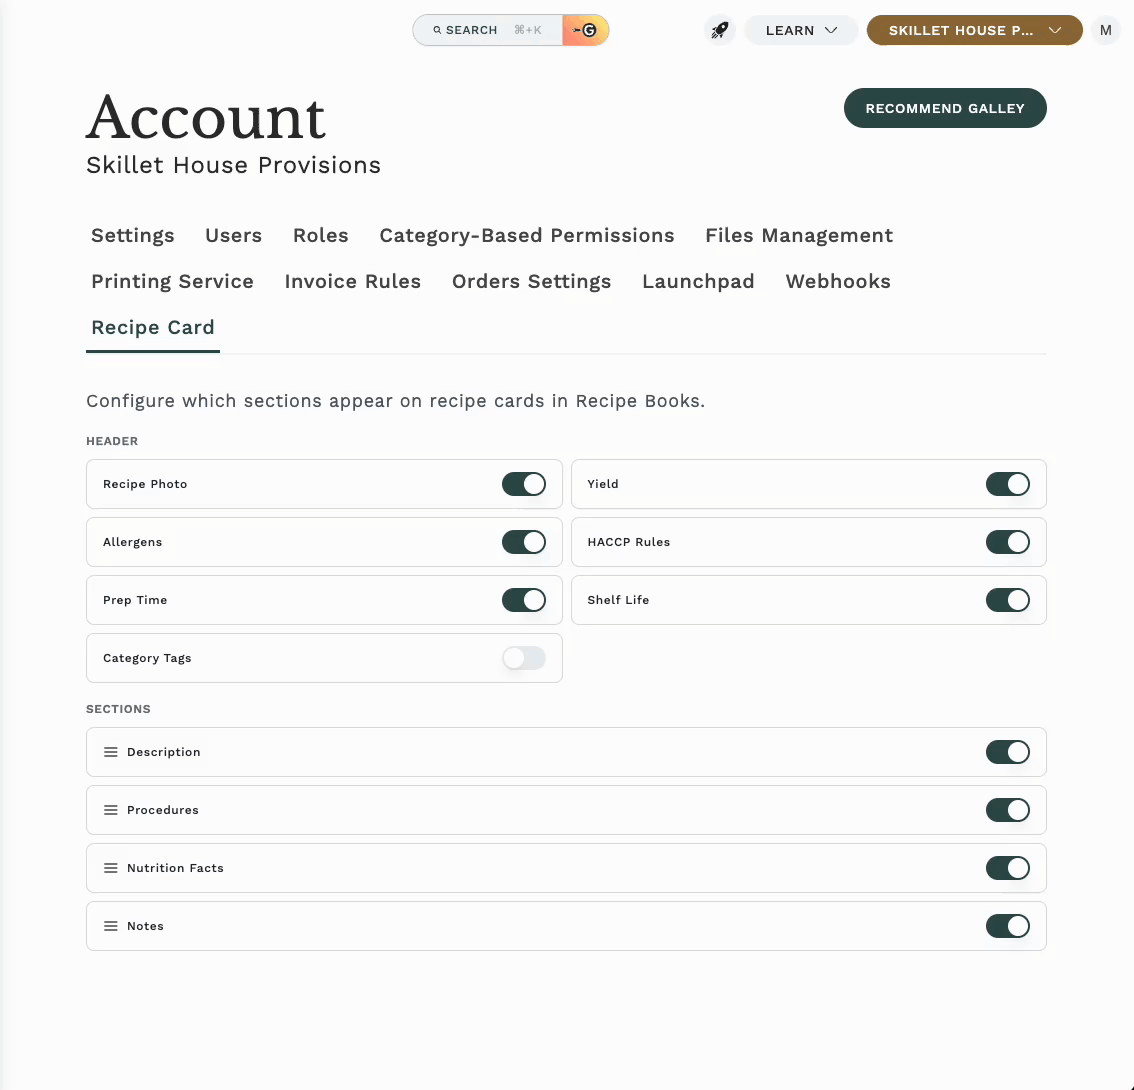Switch to the Users tab
Screen dimensions: 1134x1090
233,236
